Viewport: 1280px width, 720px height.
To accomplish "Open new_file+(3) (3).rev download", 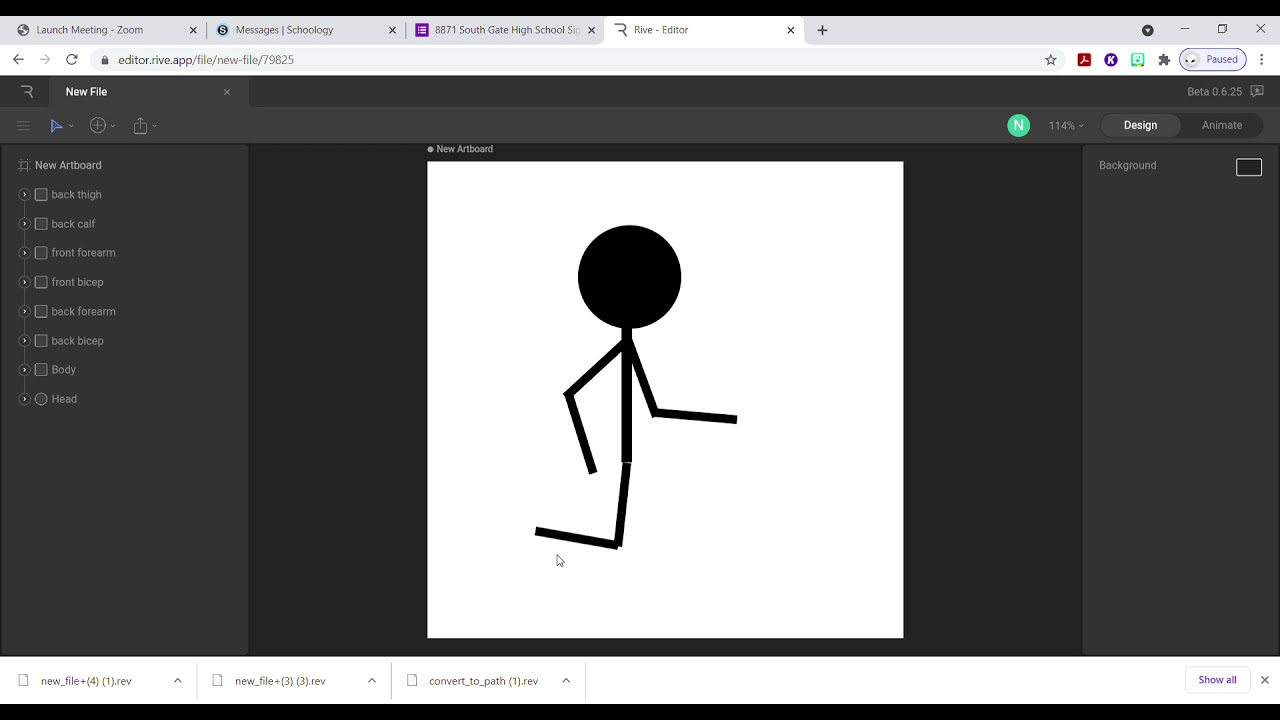I will (280, 681).
